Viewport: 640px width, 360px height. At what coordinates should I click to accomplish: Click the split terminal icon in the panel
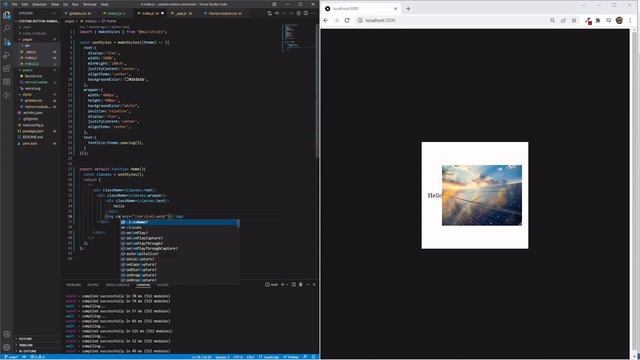(293, 284)
